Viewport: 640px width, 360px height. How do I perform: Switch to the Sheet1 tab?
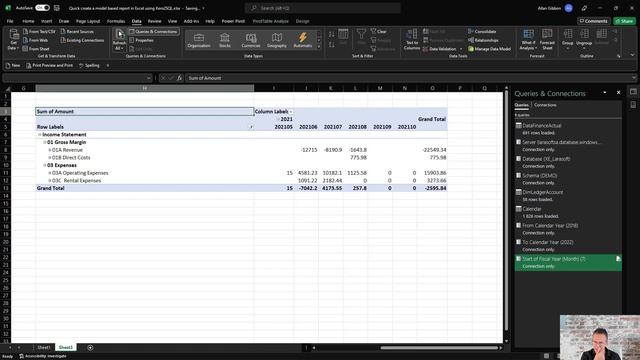(x=44, y=347)
